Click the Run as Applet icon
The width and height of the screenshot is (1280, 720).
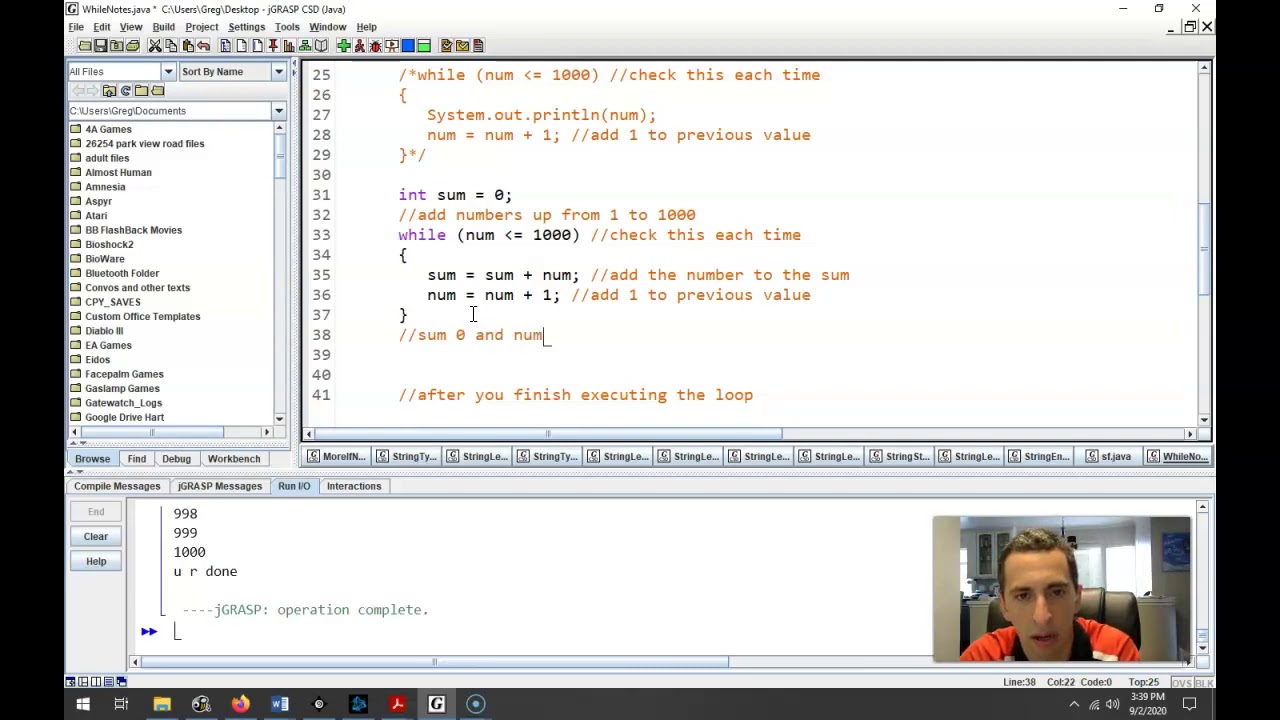tap(392, 45)
